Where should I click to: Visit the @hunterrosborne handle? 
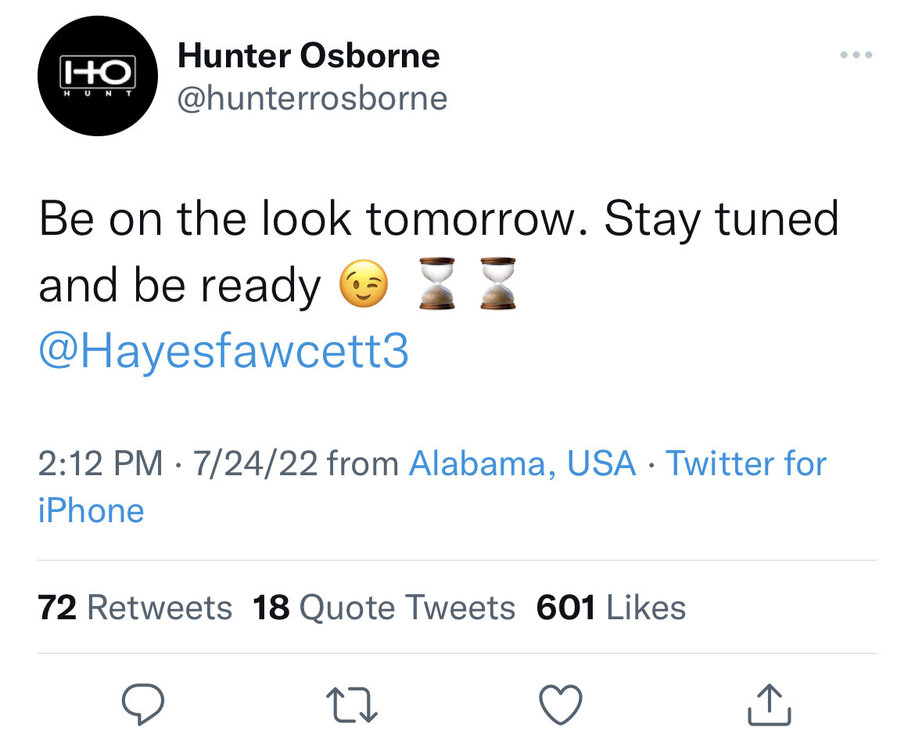click(312, 98)
